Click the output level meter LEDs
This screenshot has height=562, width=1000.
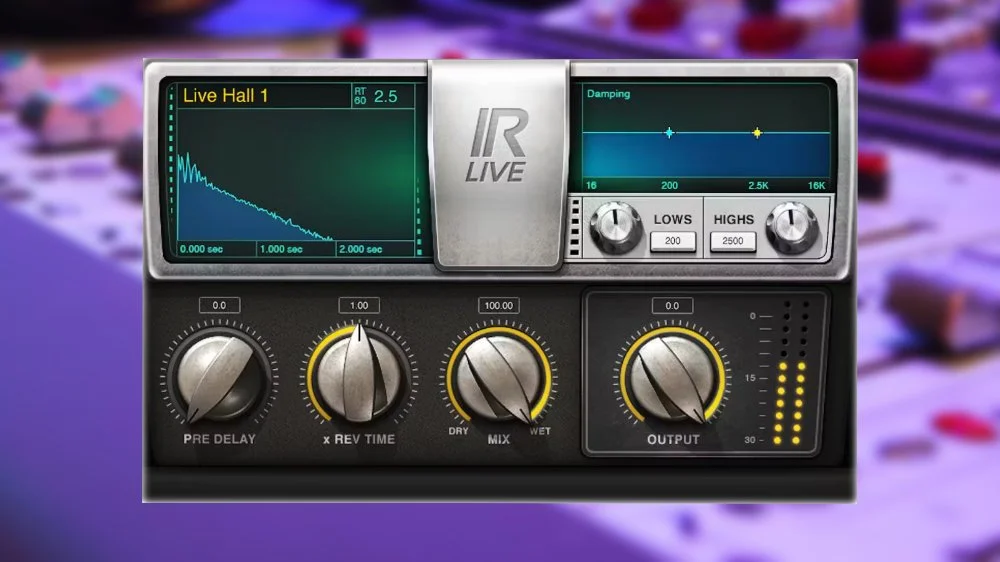click(791, 371)
